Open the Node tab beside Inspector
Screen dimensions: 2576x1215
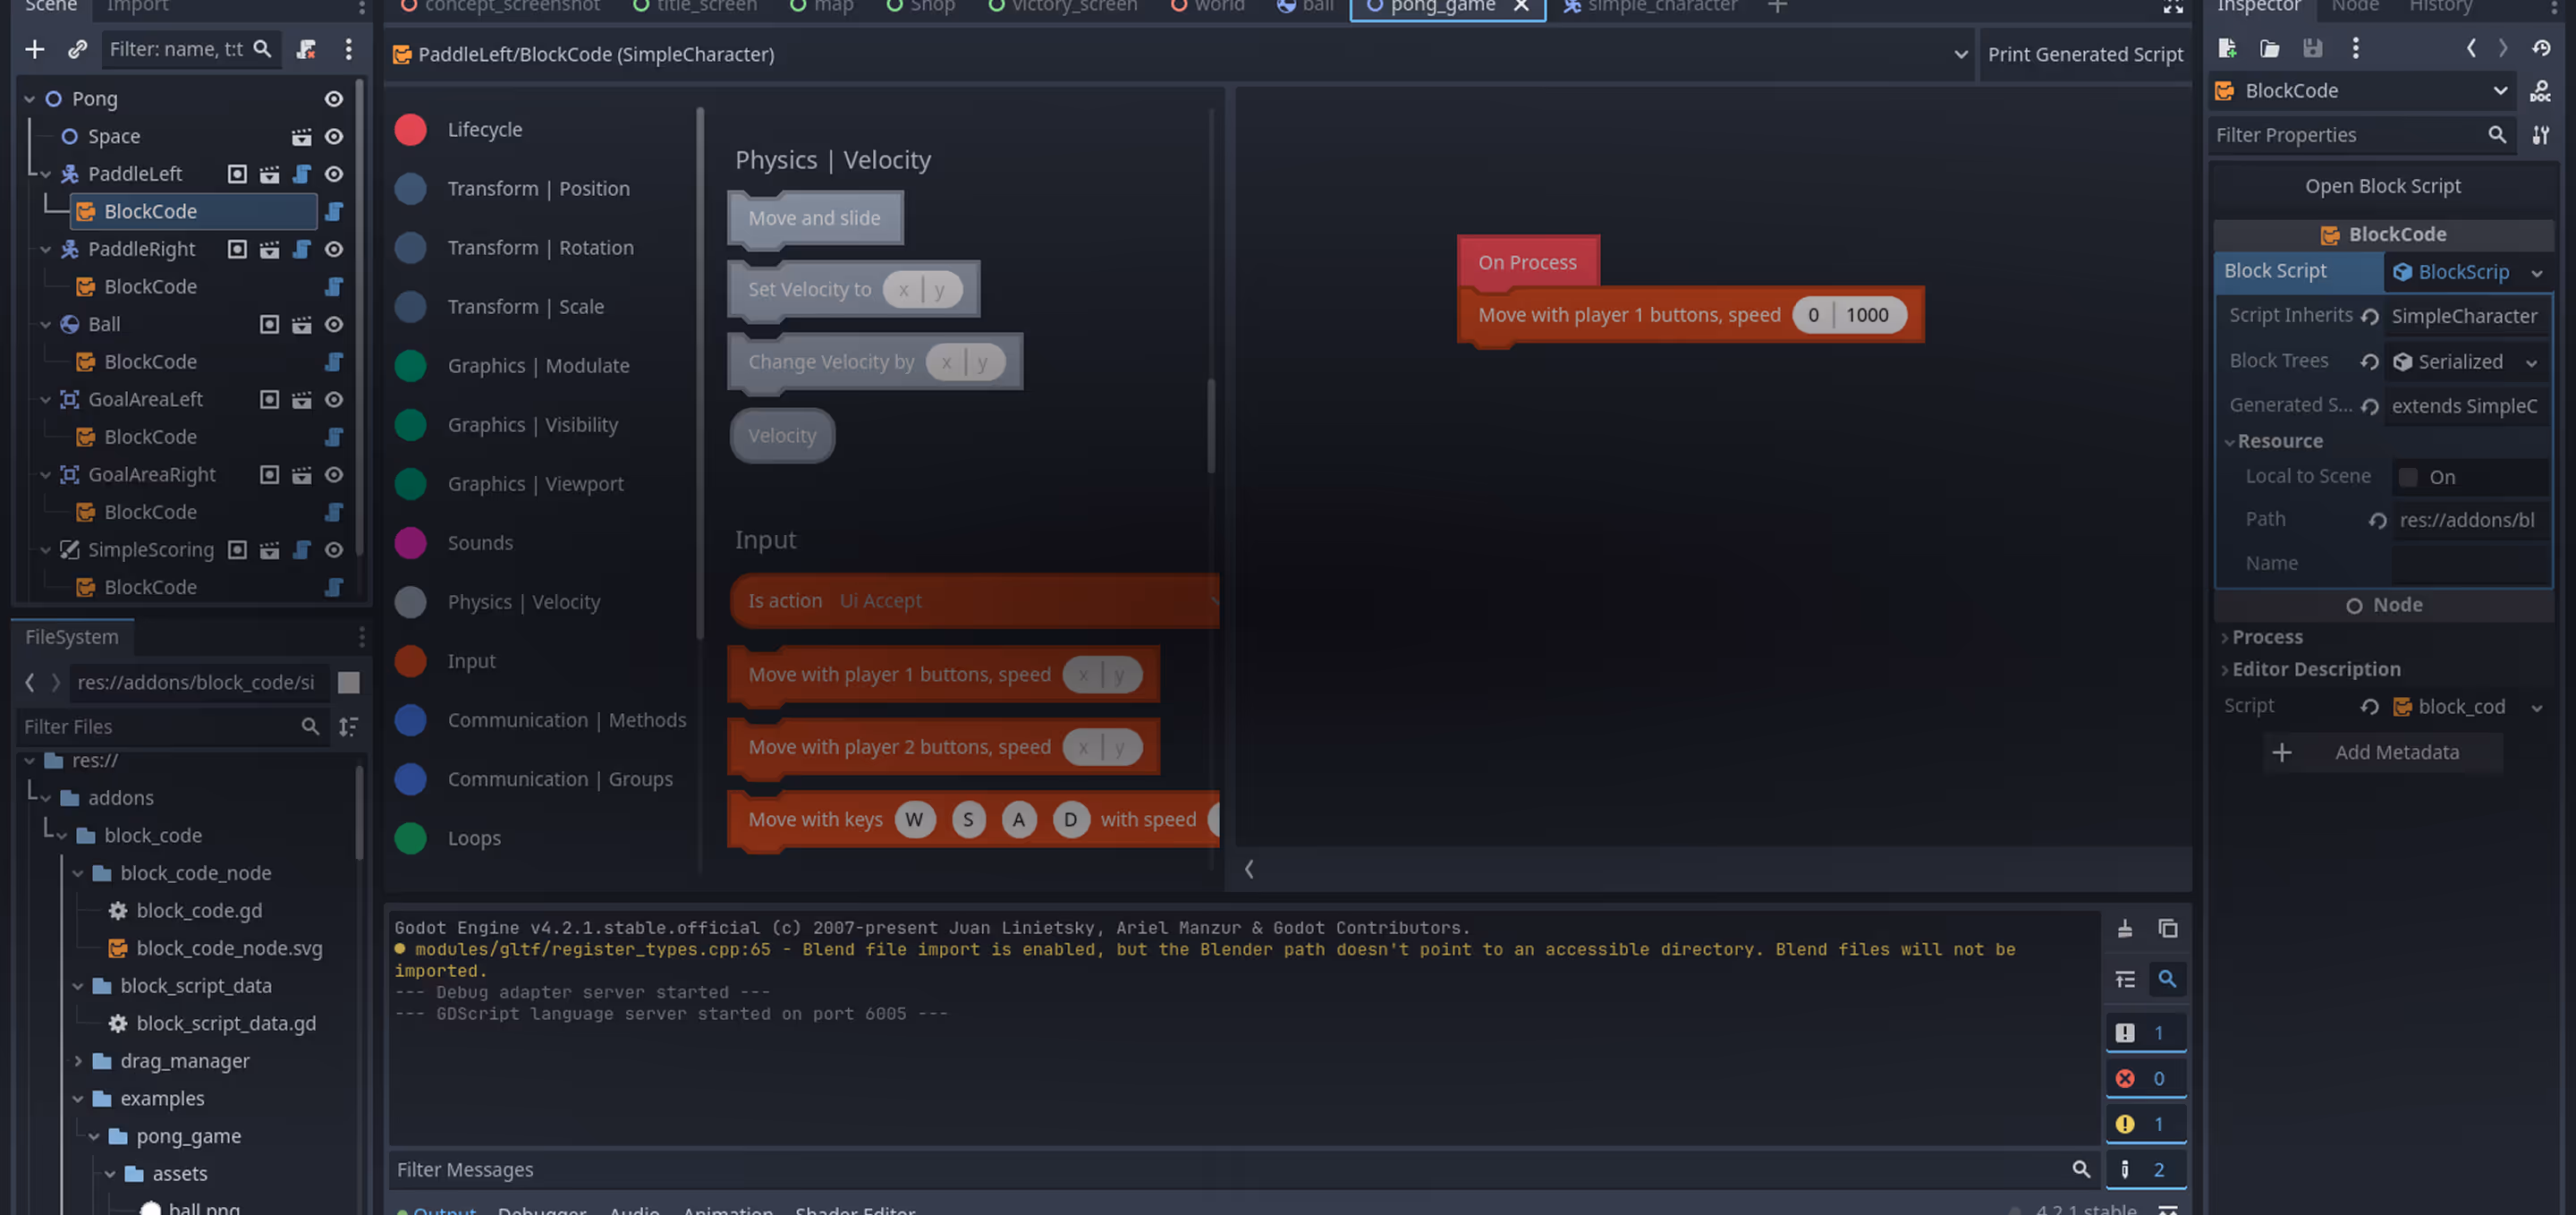2354,6
